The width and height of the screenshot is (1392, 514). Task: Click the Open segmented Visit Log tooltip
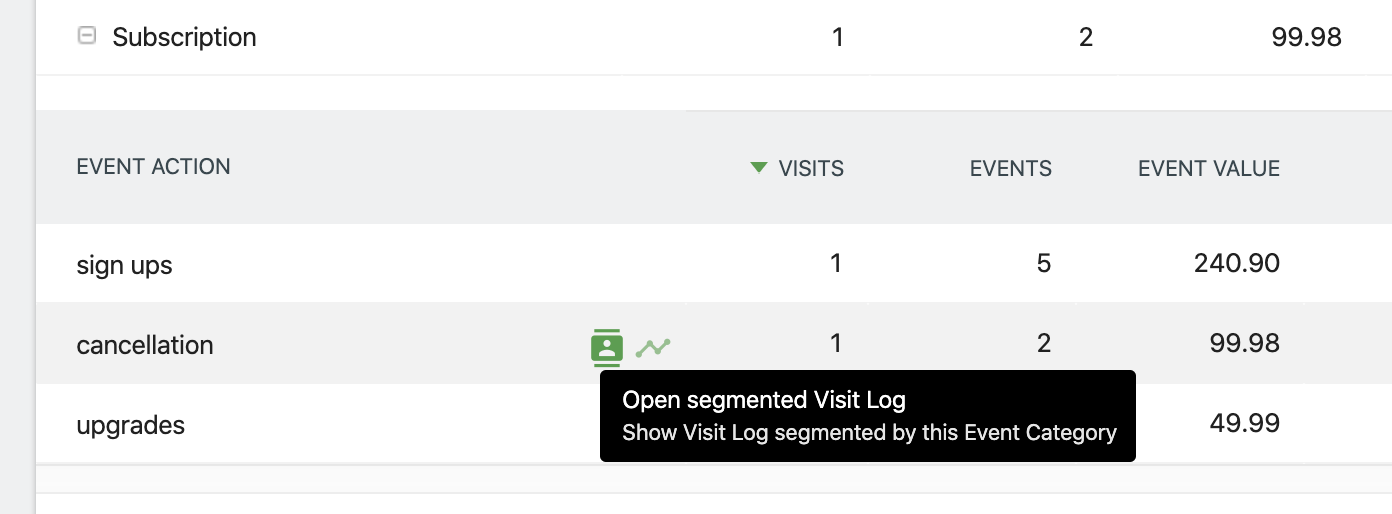pos(867,416)
